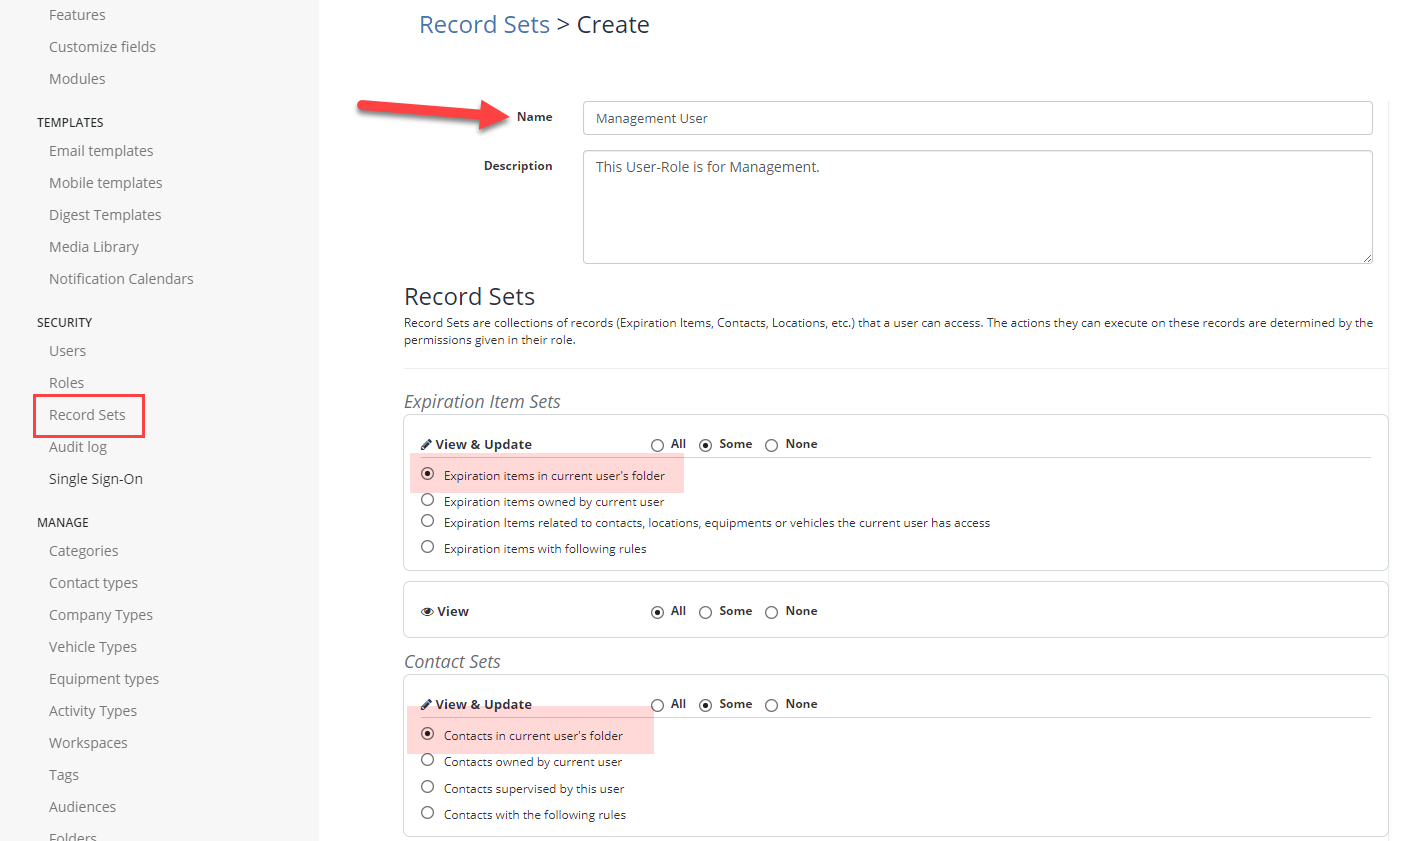Select None for Expiration View row
The width and height of the screenshot is (1416, 841).
pyautogui.click(x=771, y=612)
